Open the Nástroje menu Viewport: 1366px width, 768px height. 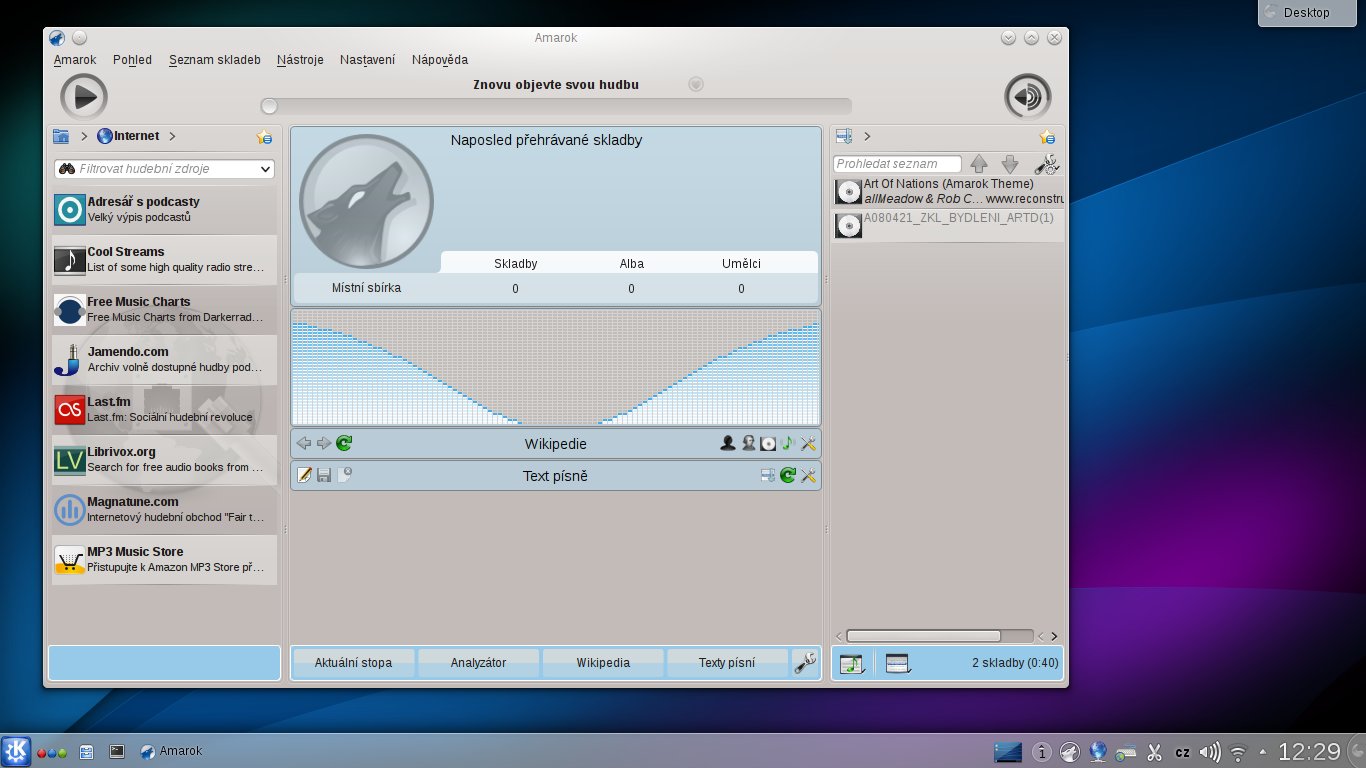(300, 60)
